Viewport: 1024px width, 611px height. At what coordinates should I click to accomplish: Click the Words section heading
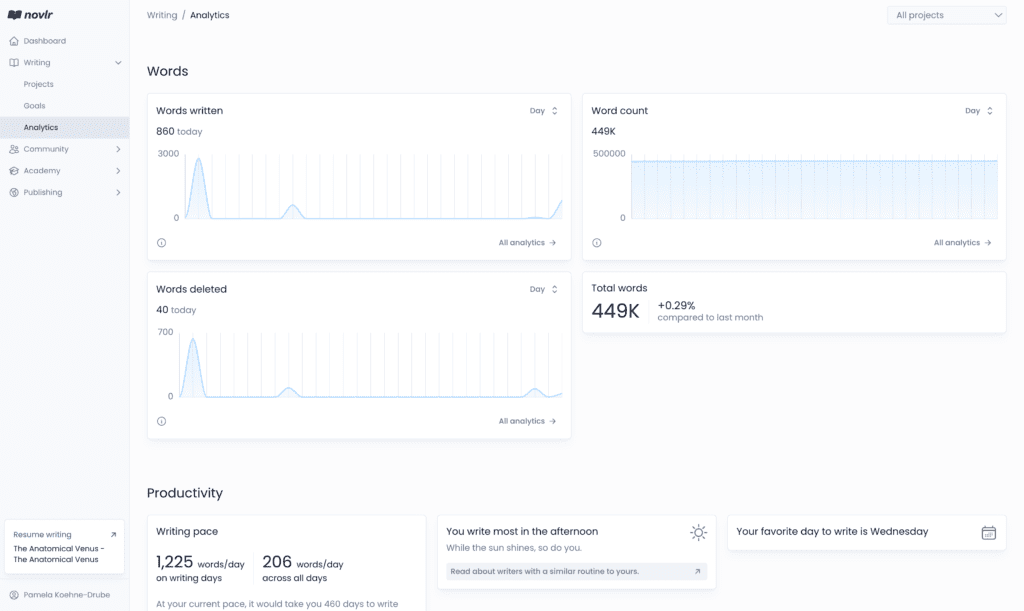pyautogui.click(x=167, y=71)
